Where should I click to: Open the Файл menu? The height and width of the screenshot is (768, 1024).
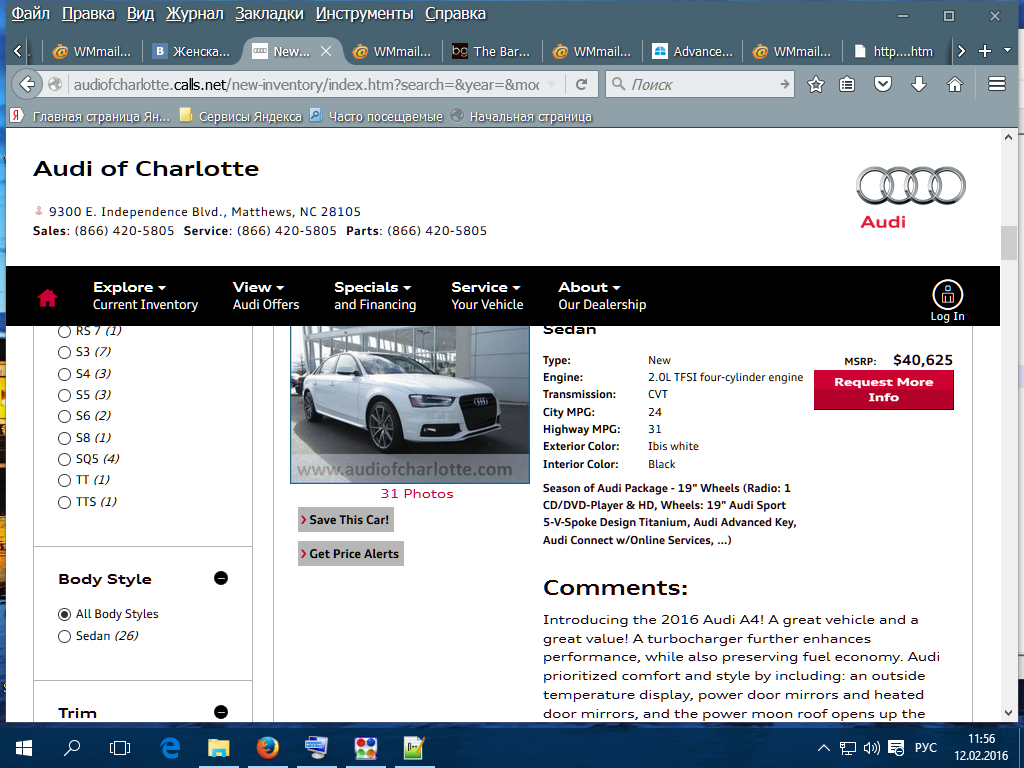click(x=31, y=14)
